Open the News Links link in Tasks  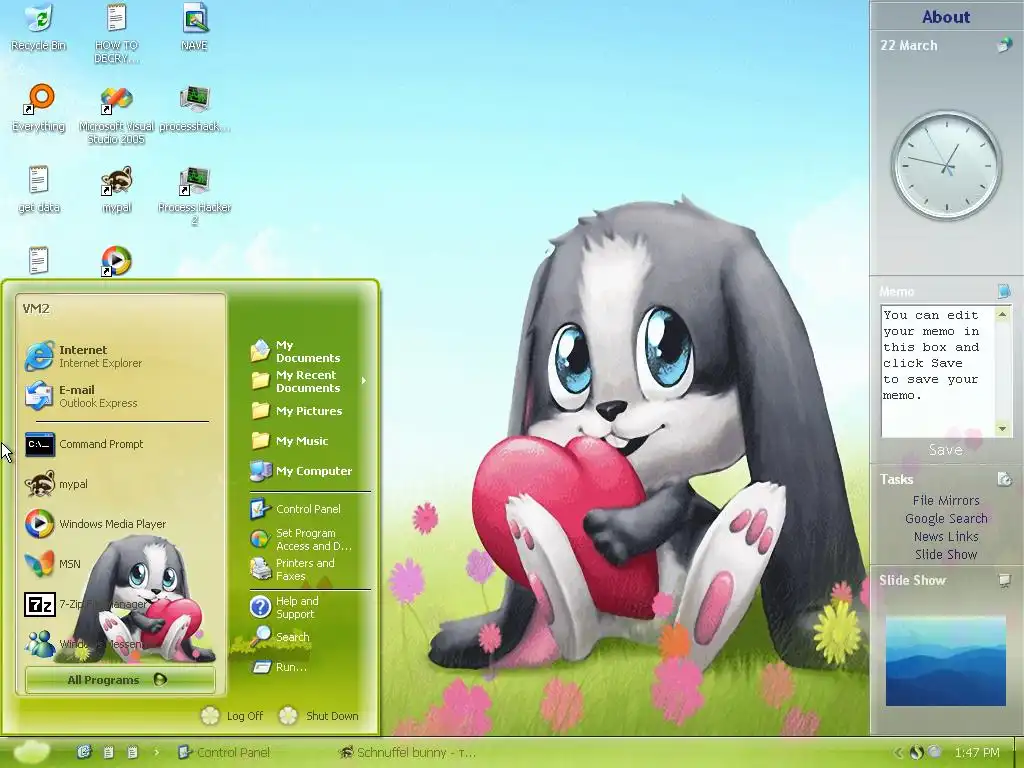click(946, 536)
